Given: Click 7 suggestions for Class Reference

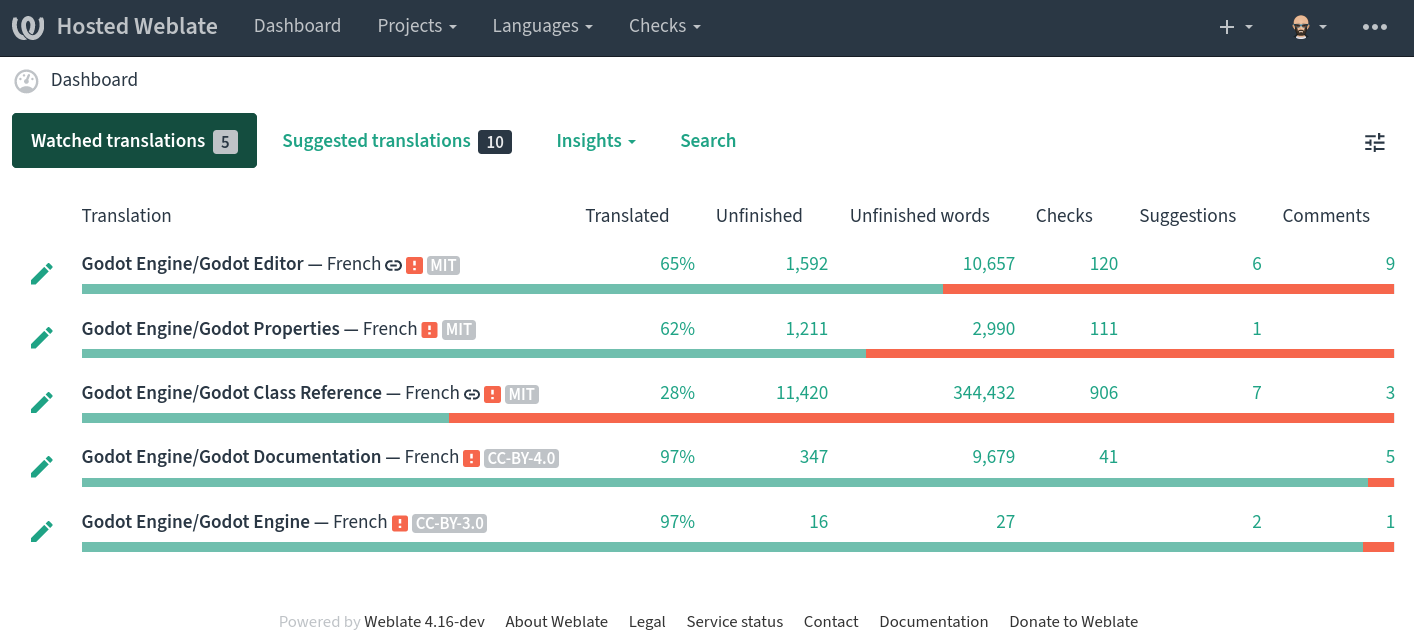Looking at the screenshot, I should 1257,393.
